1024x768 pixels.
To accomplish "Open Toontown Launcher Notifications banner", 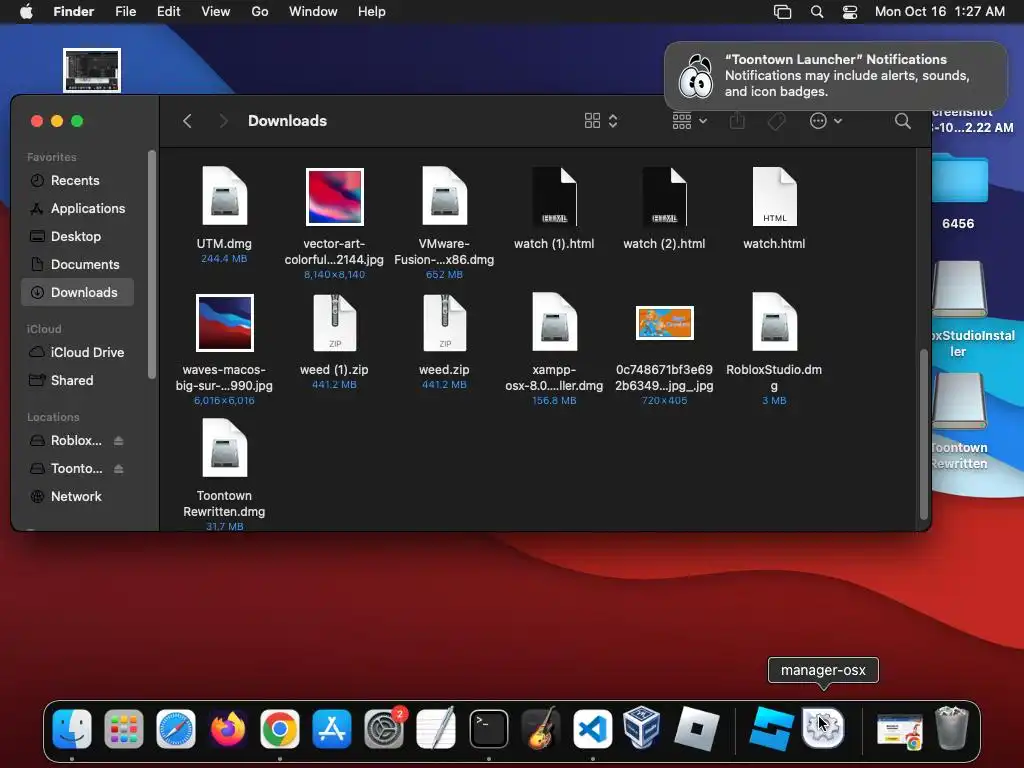I will (x=836, y=76).
